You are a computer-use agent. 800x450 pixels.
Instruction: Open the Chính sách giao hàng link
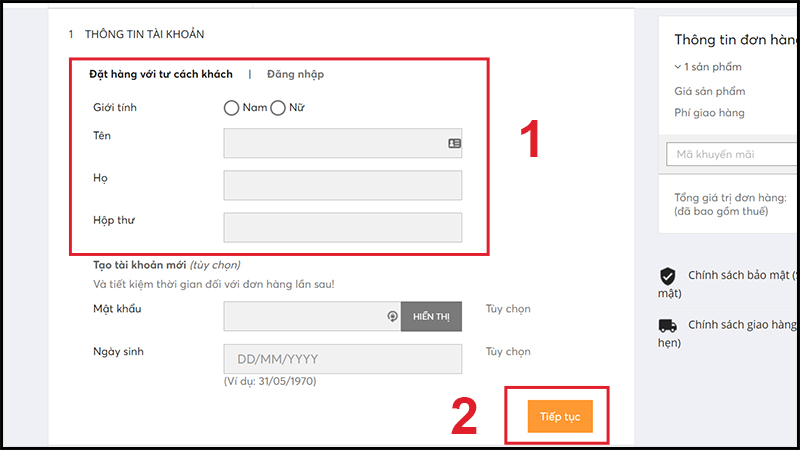742,325
